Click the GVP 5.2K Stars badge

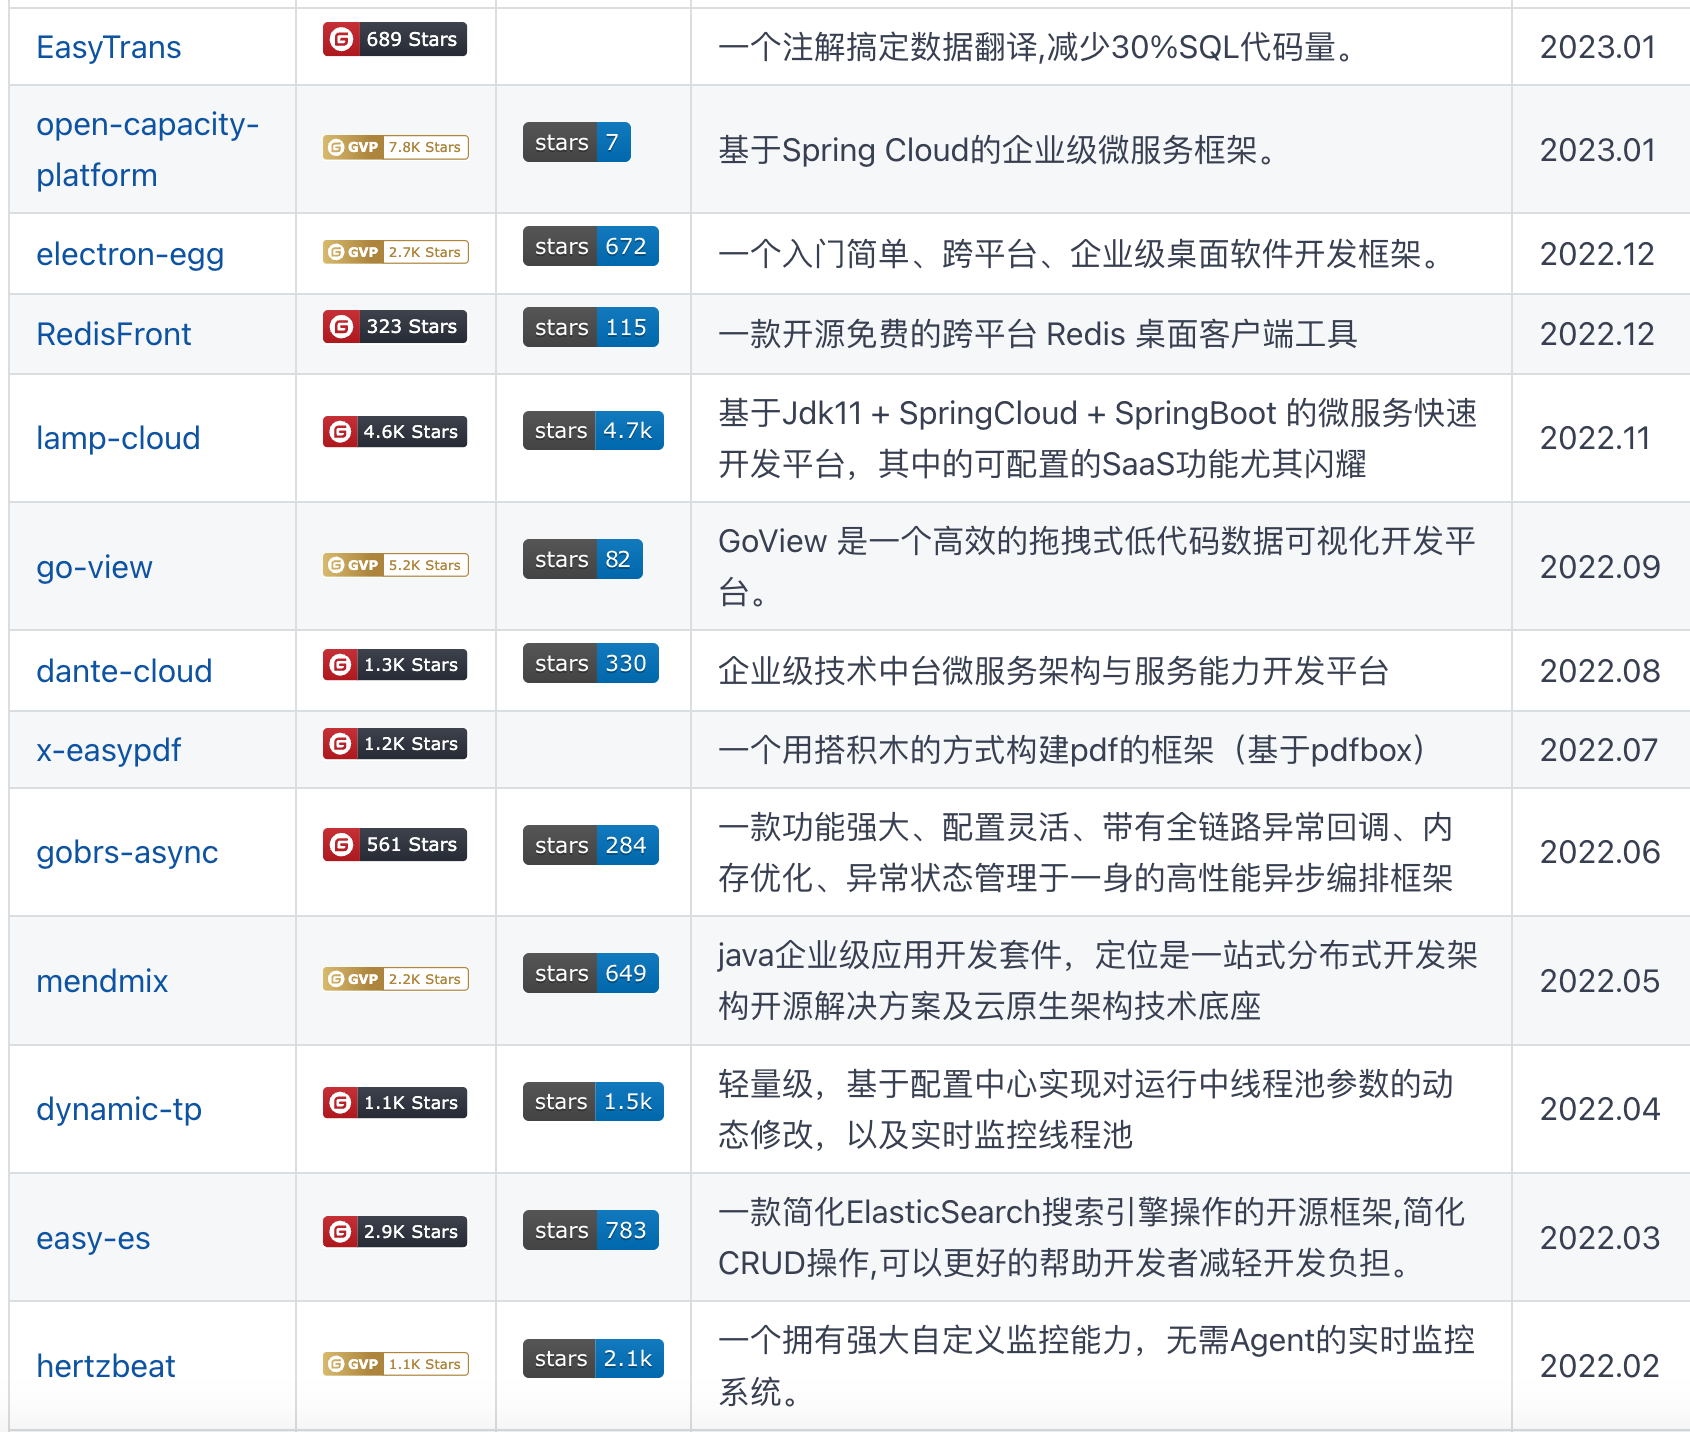[x=396, y=565]
